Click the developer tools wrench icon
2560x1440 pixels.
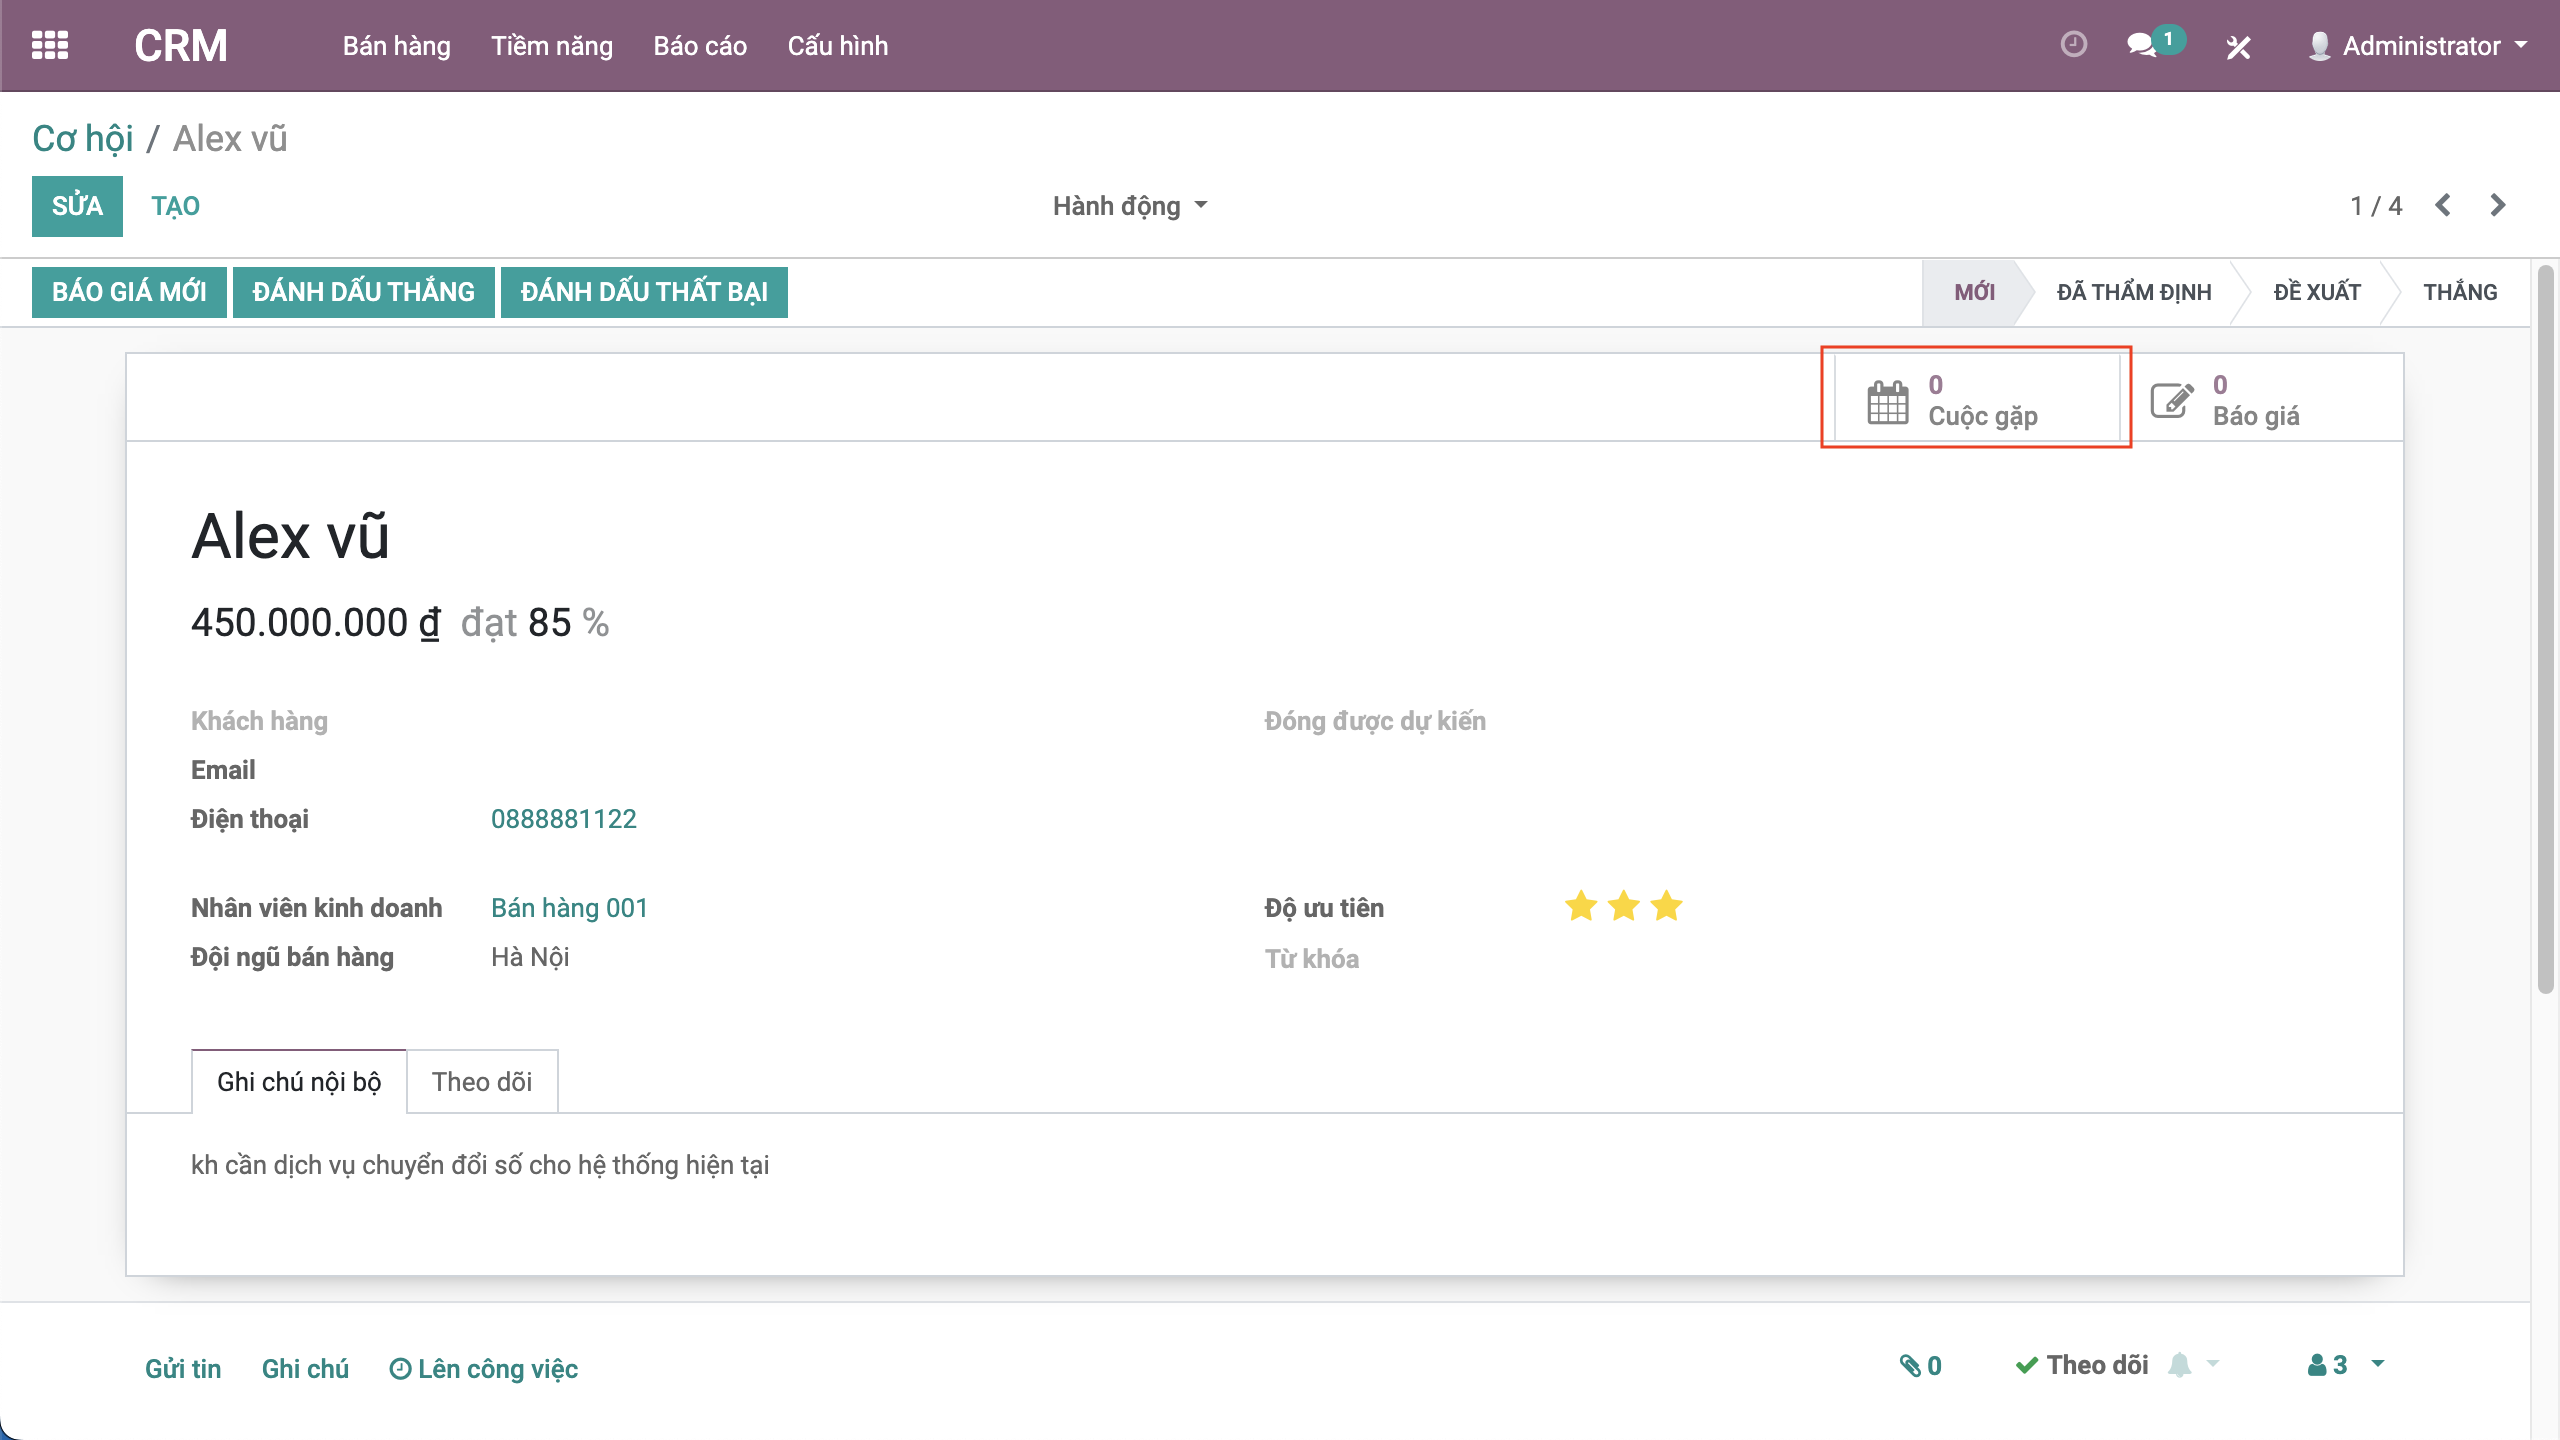click(2238, 47)
